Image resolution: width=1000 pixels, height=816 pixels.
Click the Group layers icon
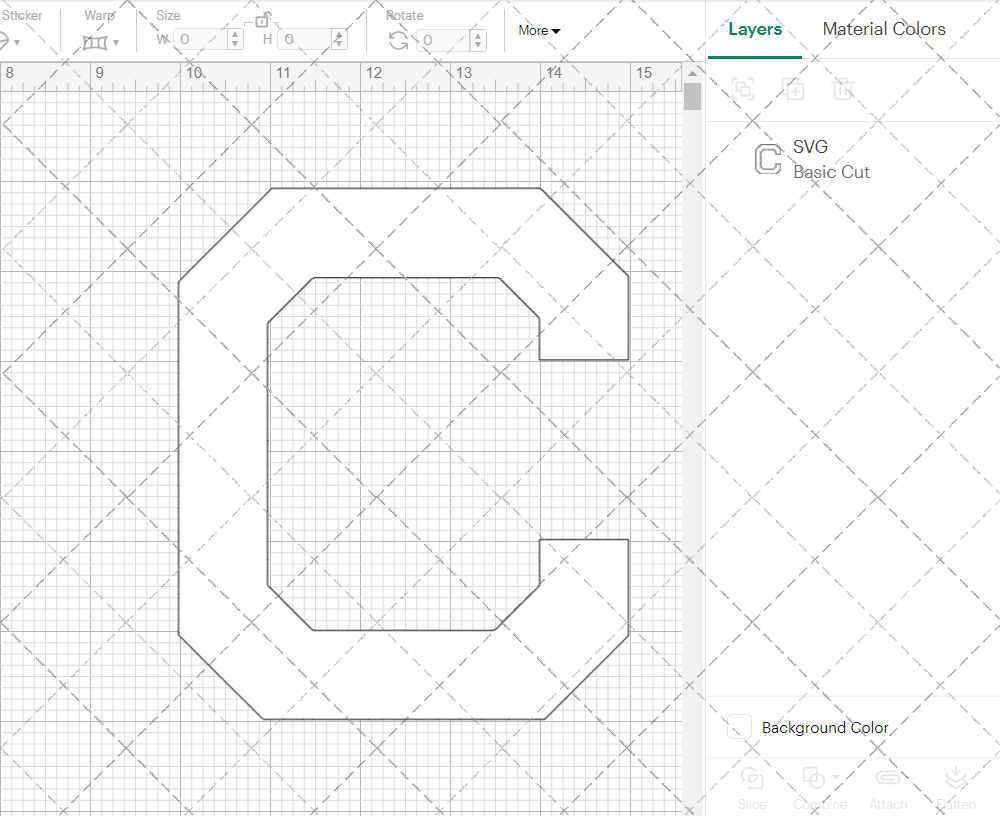click(x=743, y=89)
